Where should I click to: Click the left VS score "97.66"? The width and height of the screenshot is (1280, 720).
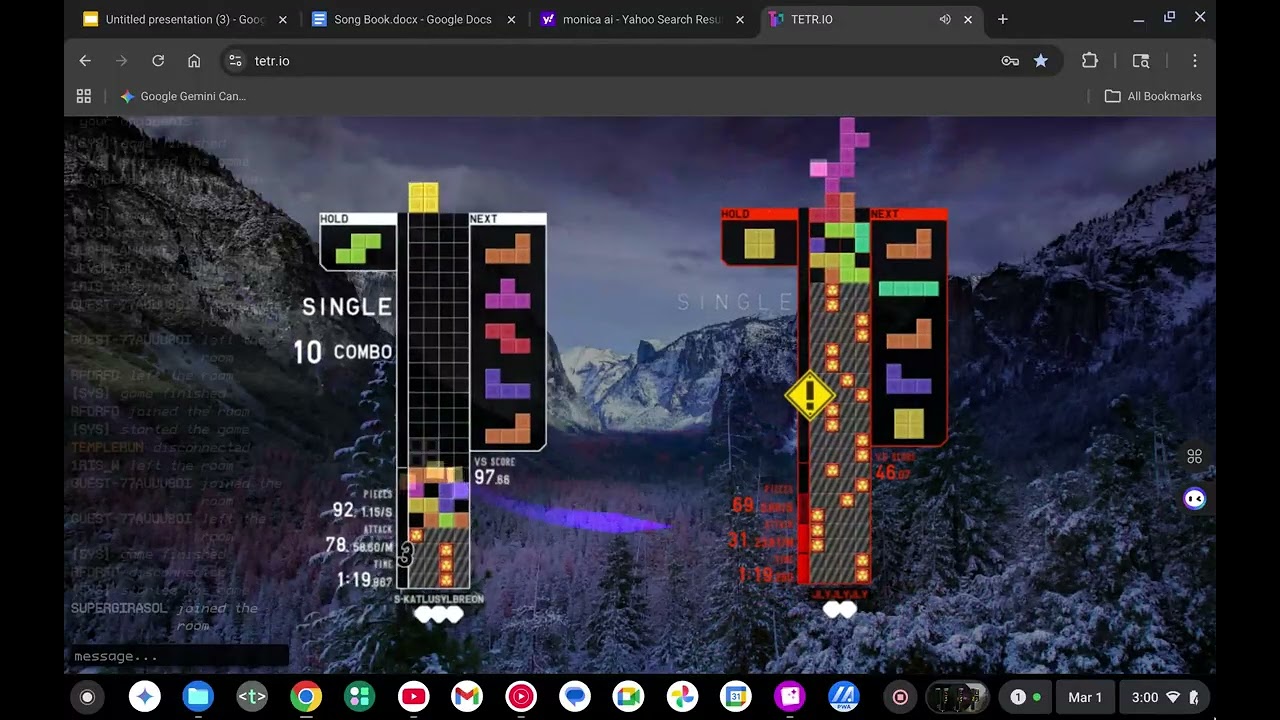[492, 479]
